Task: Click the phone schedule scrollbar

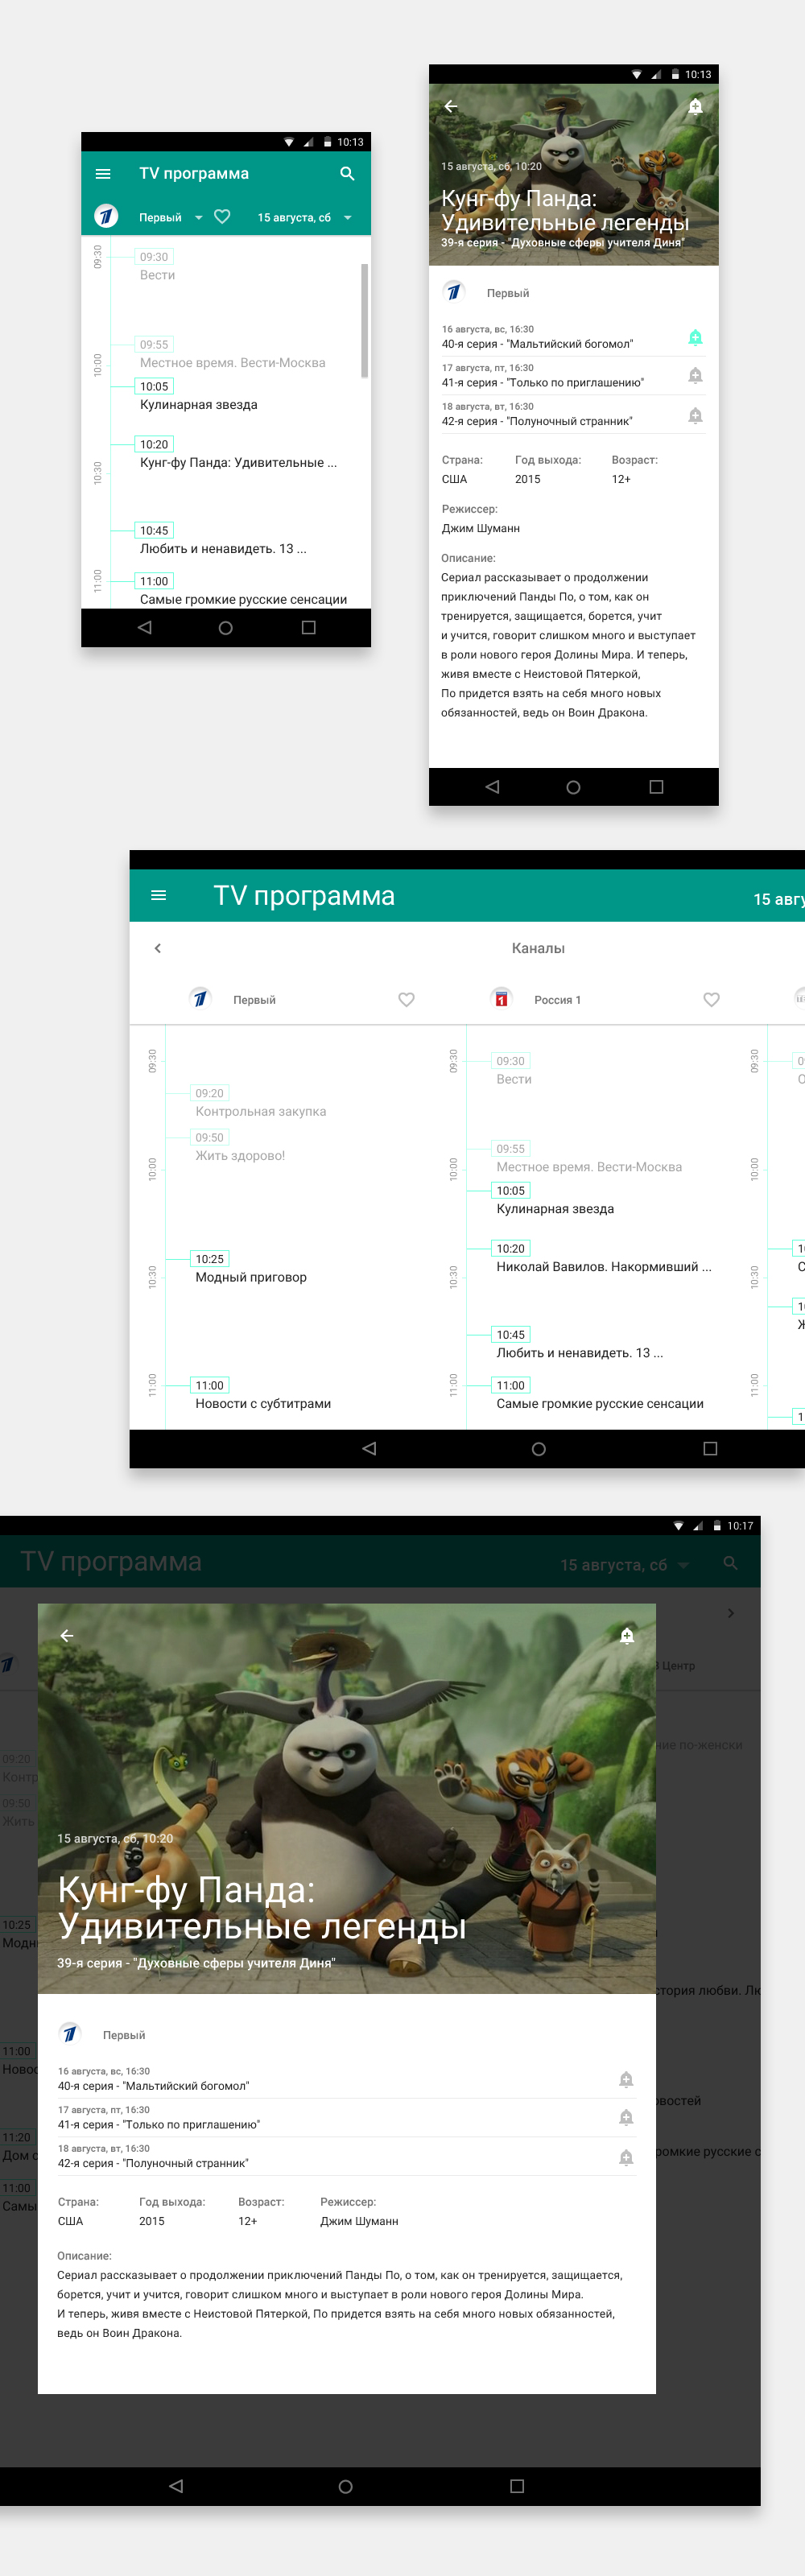Action: [364, 320]
